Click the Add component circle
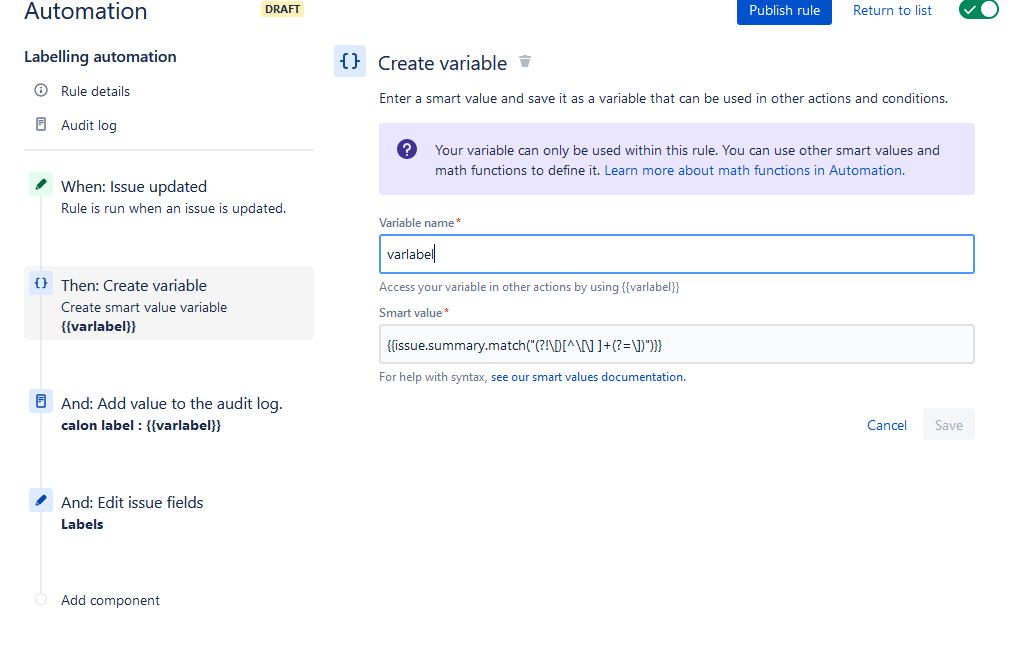This screenshot has height=656, width=1011. [x=41, y=599]
